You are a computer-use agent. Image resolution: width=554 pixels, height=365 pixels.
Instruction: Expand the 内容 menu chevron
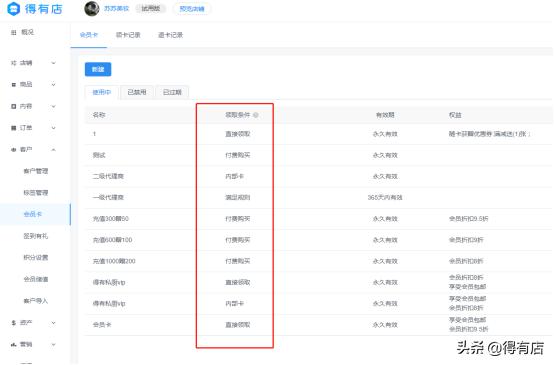click(53, 106)
